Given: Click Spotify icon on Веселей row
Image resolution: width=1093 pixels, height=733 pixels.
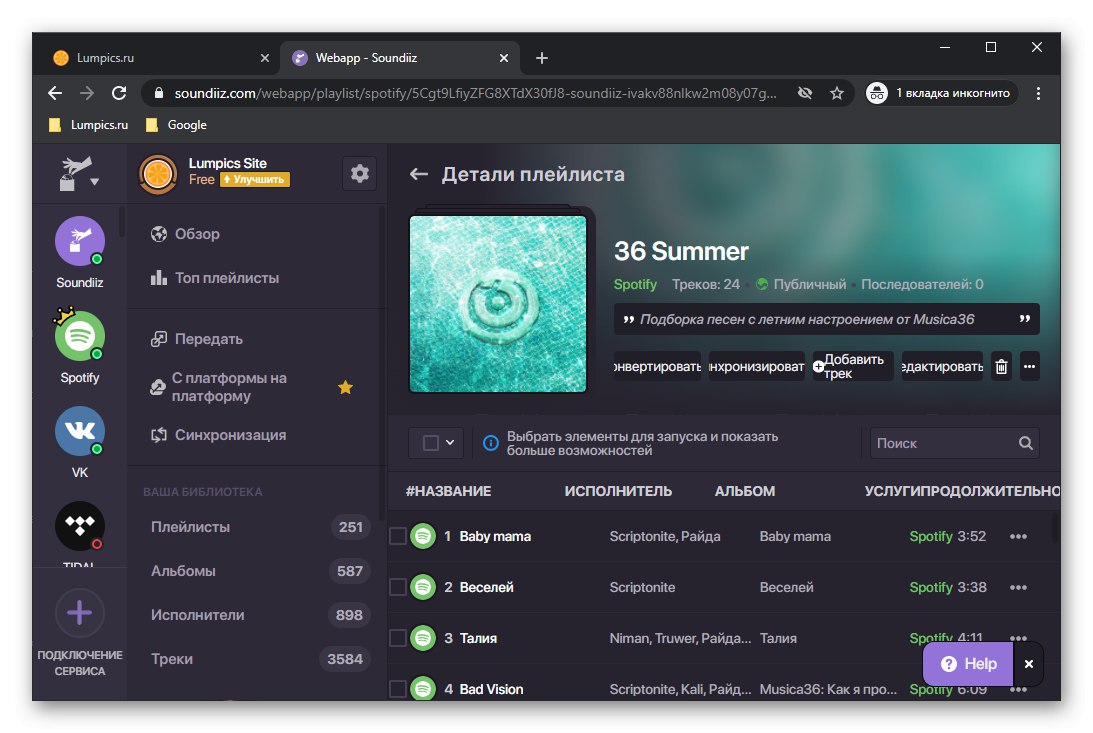Looking at the screenshot, I should (422, 587).
